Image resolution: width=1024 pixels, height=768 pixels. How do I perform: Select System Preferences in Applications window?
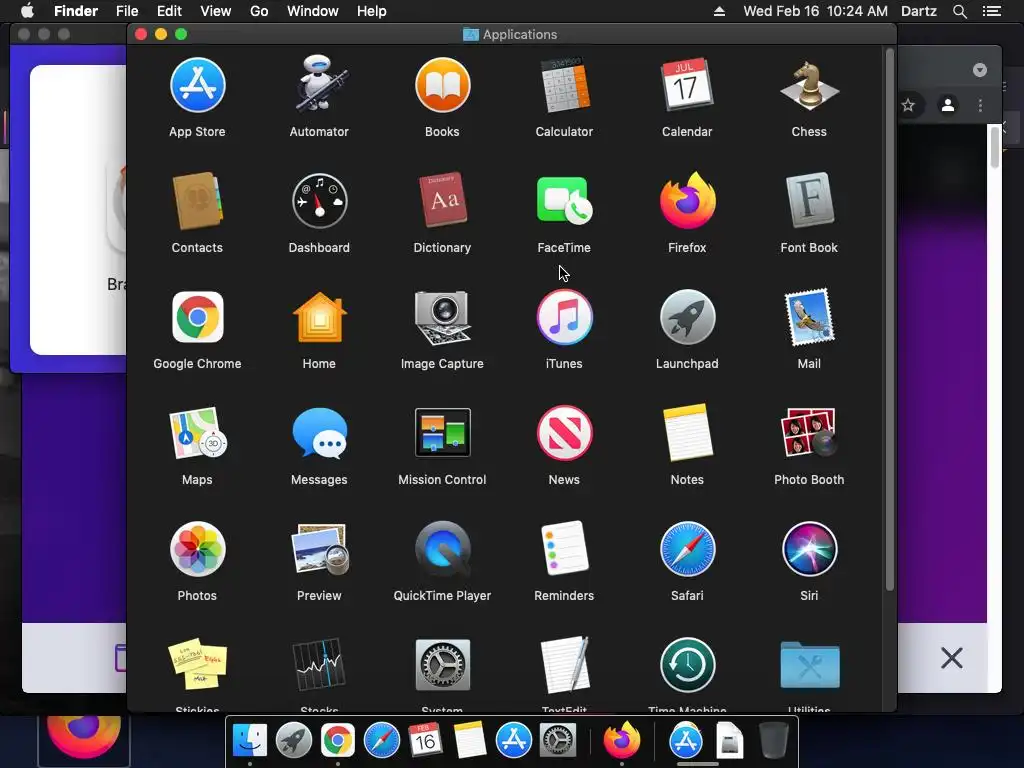click(442, 665)
